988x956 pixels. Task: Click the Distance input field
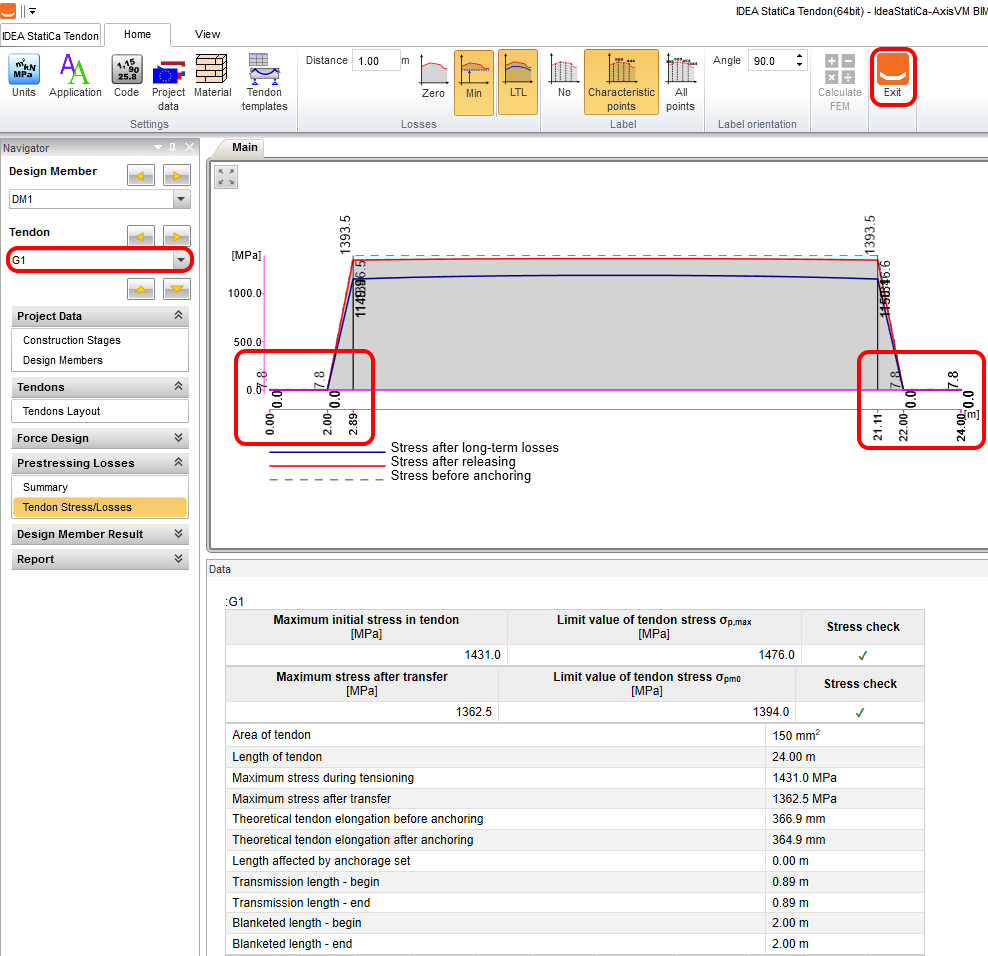point(375,61)
